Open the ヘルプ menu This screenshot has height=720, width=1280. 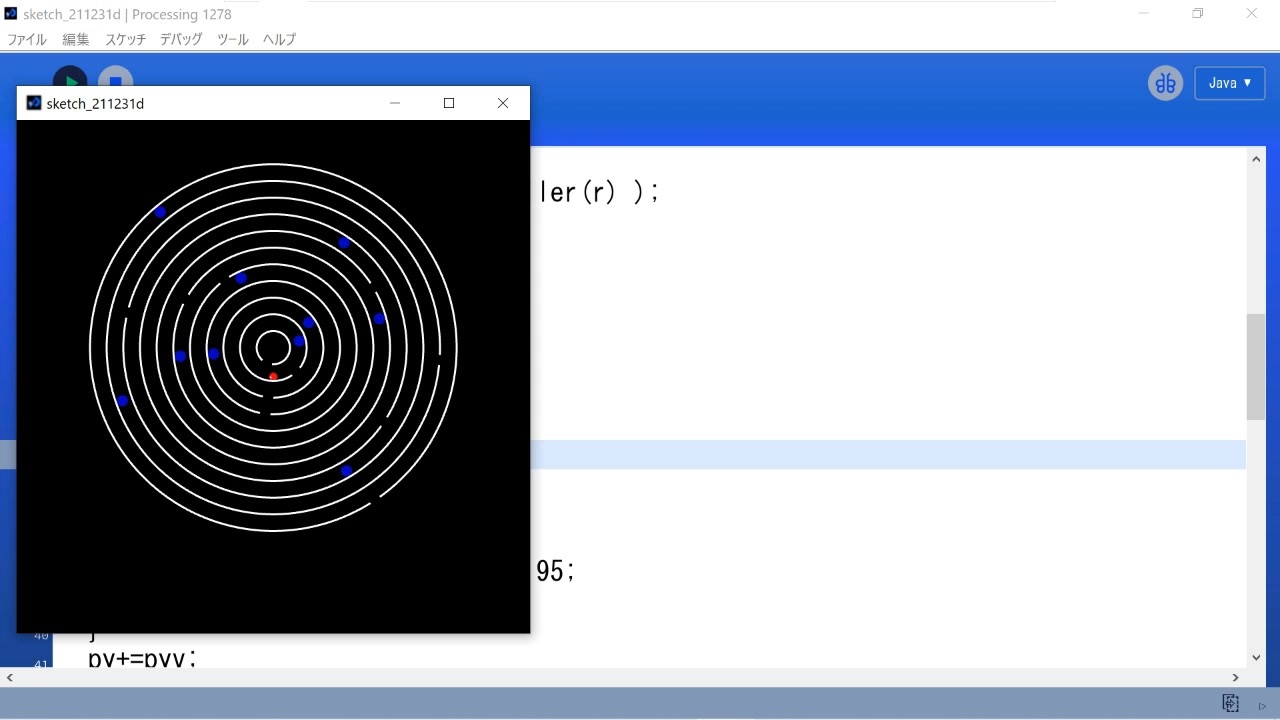(x=278, y=39)
